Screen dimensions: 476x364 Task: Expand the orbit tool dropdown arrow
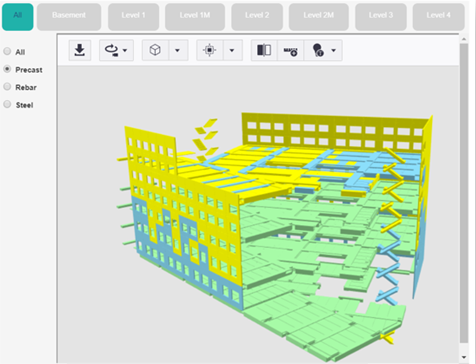coord(125,50)
